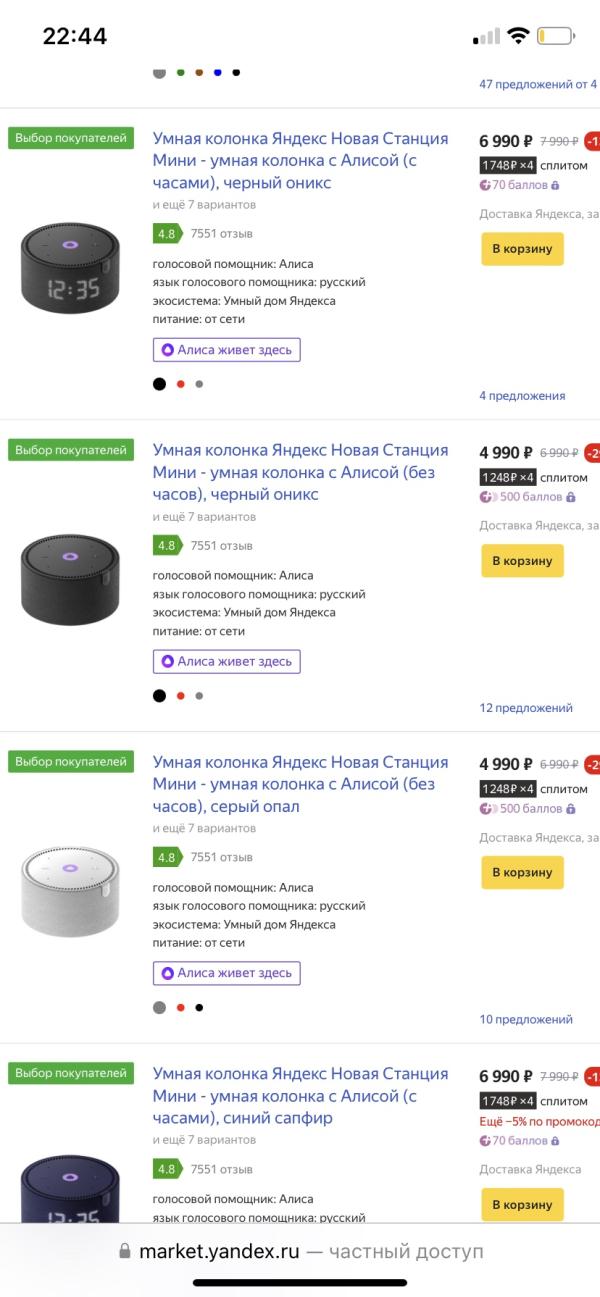Show и ещё 7 вариантов under first listing
This screenshot has height=1297, width=600.
point(204,205)
